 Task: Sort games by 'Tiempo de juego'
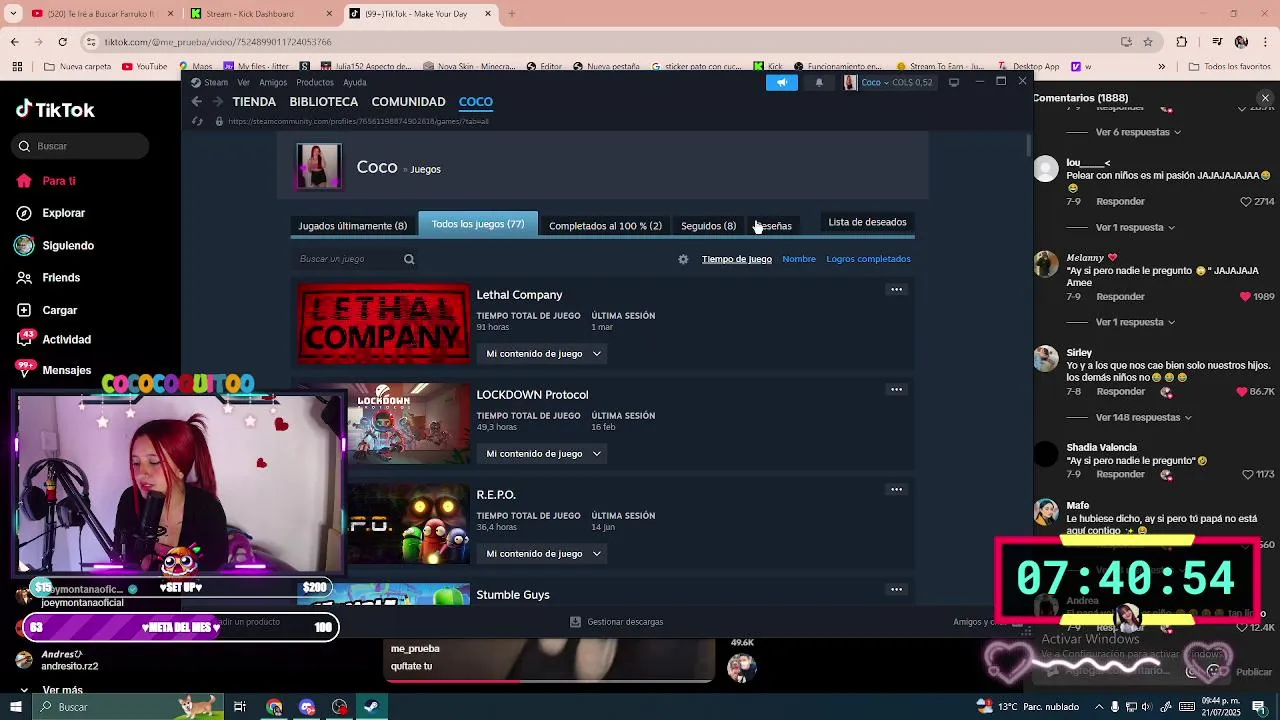coord(737,259)
